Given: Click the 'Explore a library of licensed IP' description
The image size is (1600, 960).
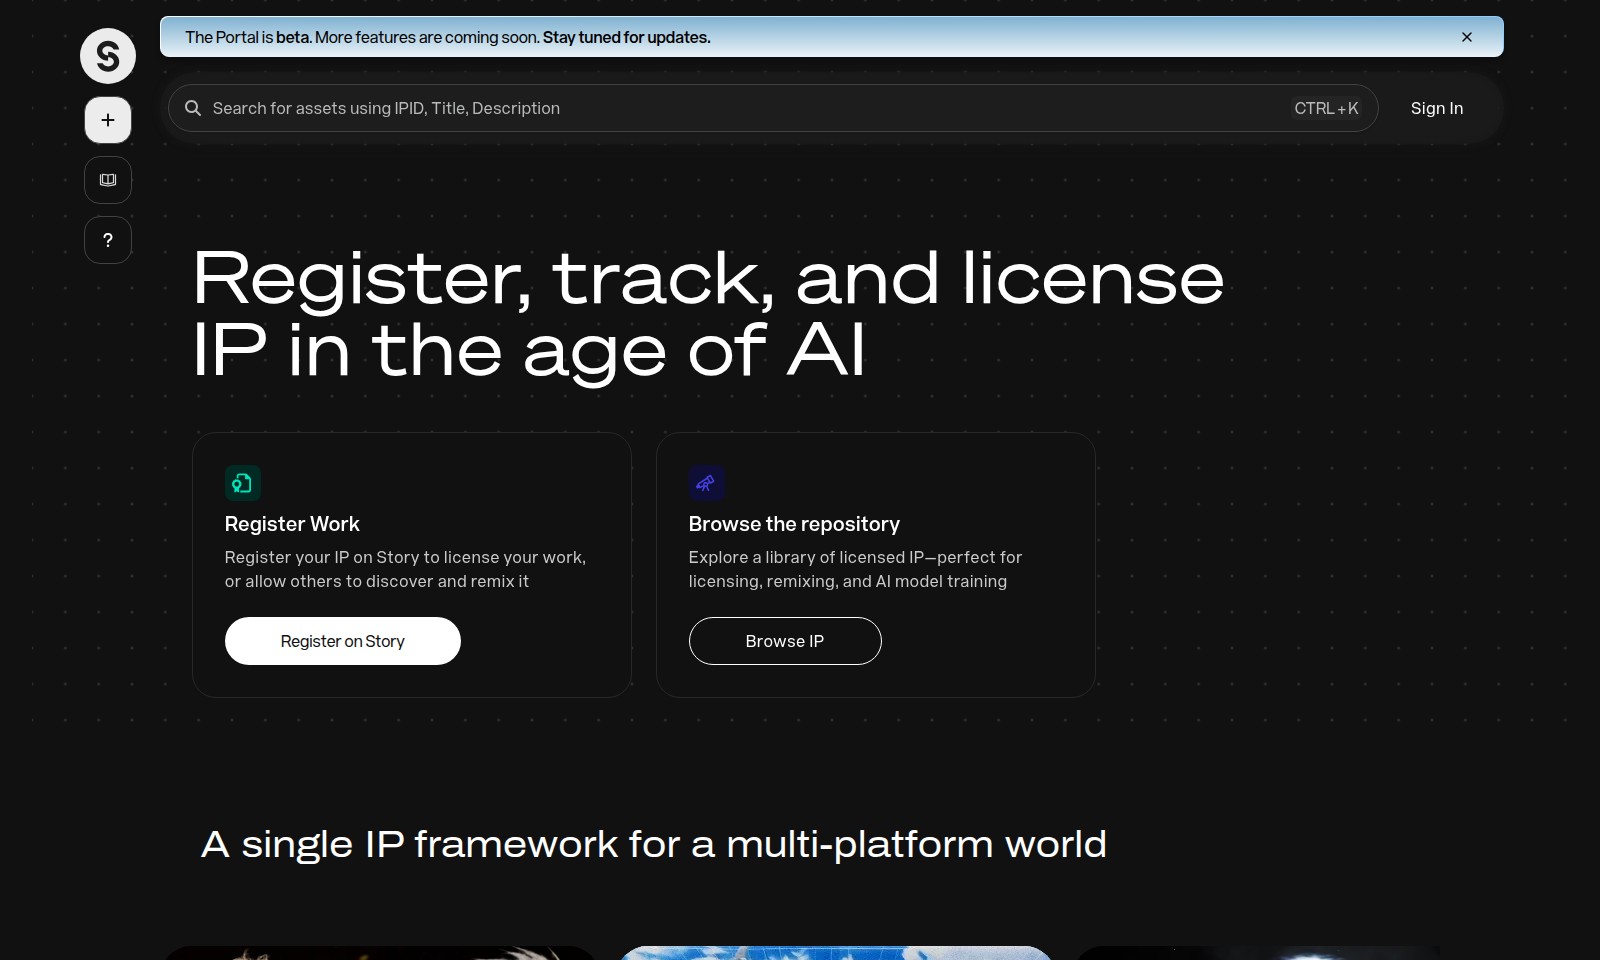Looking at the screenshot, I should click(855, 569).
